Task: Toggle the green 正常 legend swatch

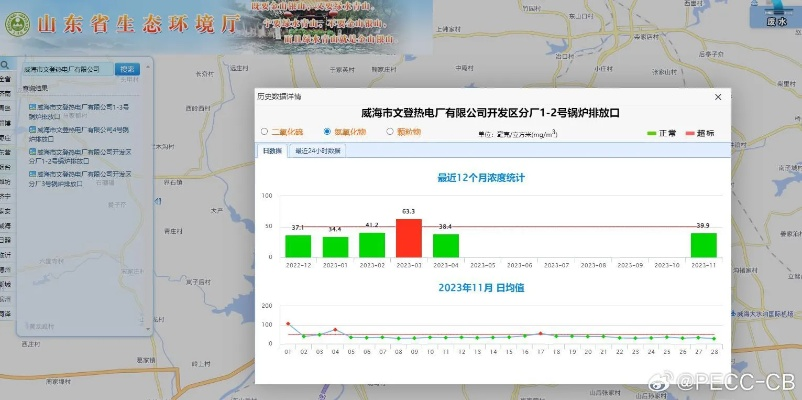Action: (654, 133)
